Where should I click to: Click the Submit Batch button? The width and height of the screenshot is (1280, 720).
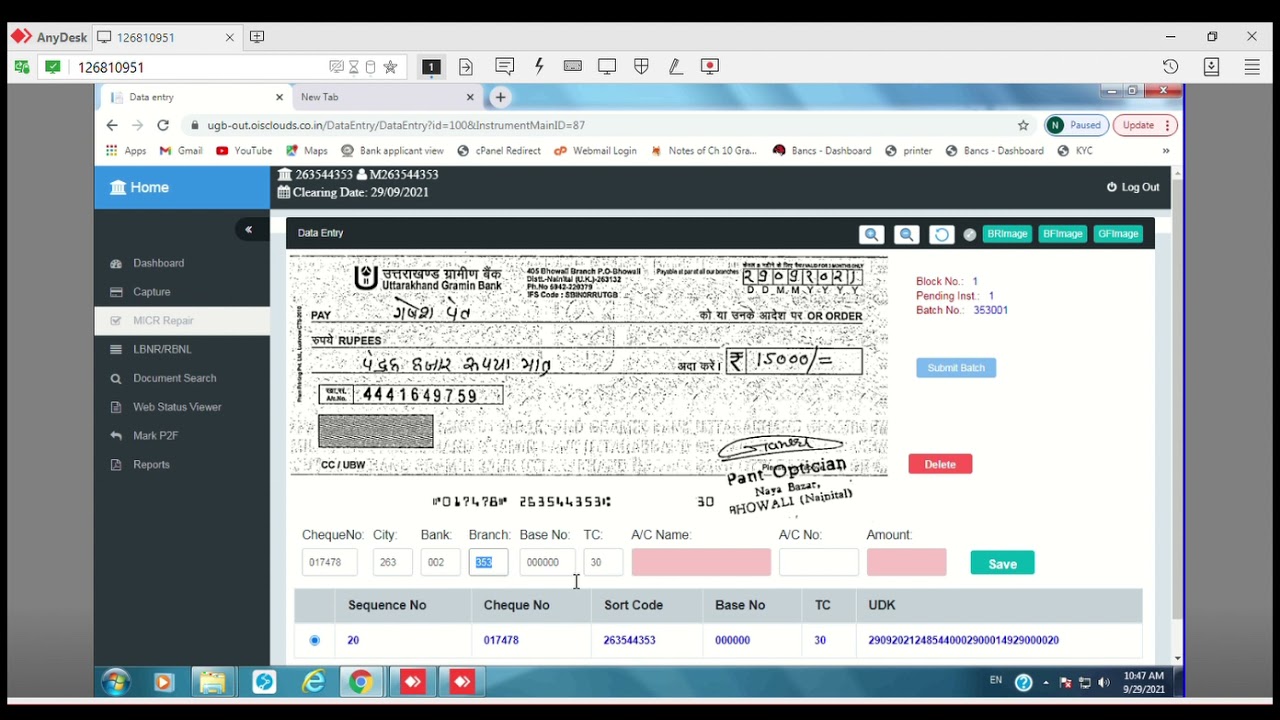(956, 368)
